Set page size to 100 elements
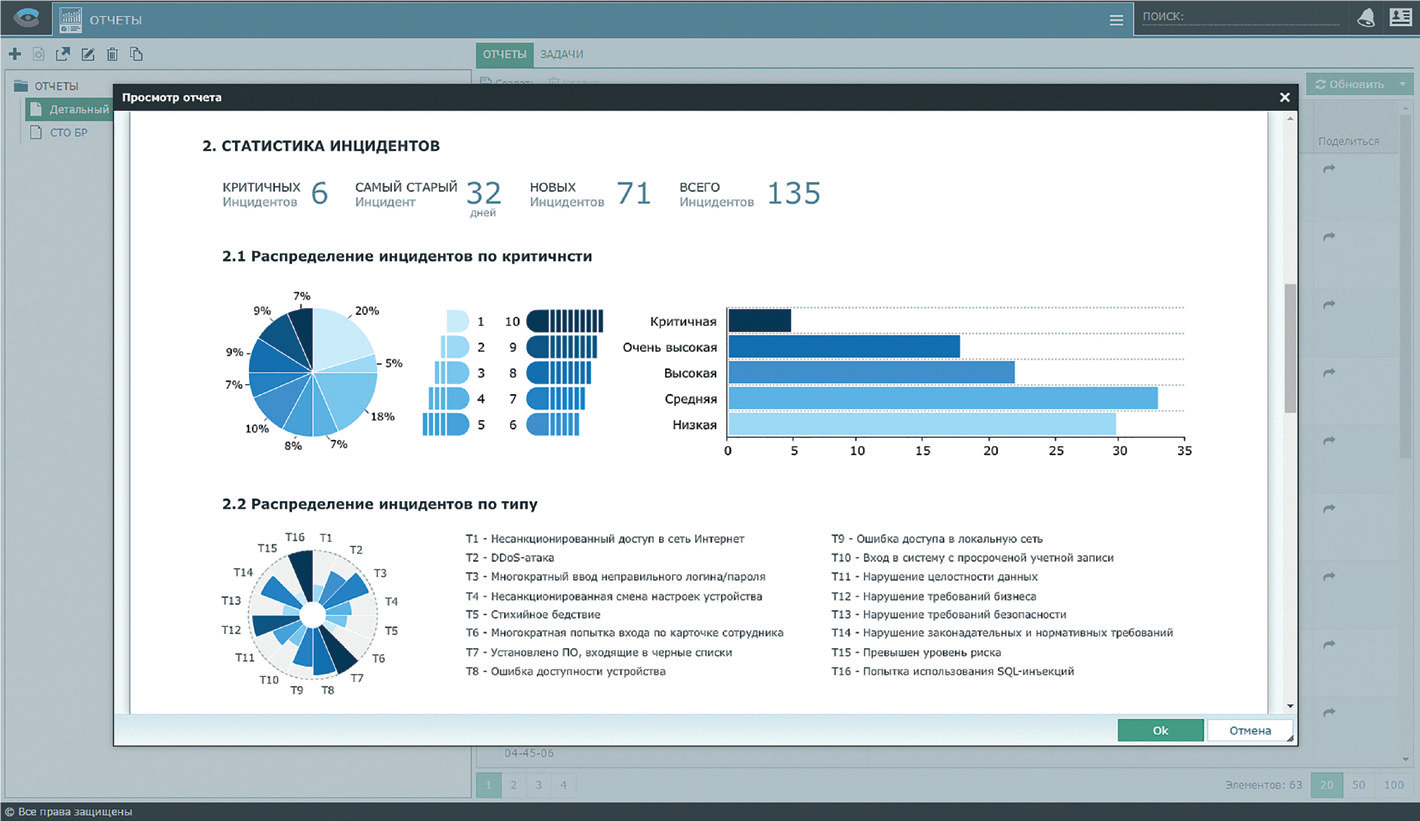This screenshot has height=821, width=1420. (1393, 785)
